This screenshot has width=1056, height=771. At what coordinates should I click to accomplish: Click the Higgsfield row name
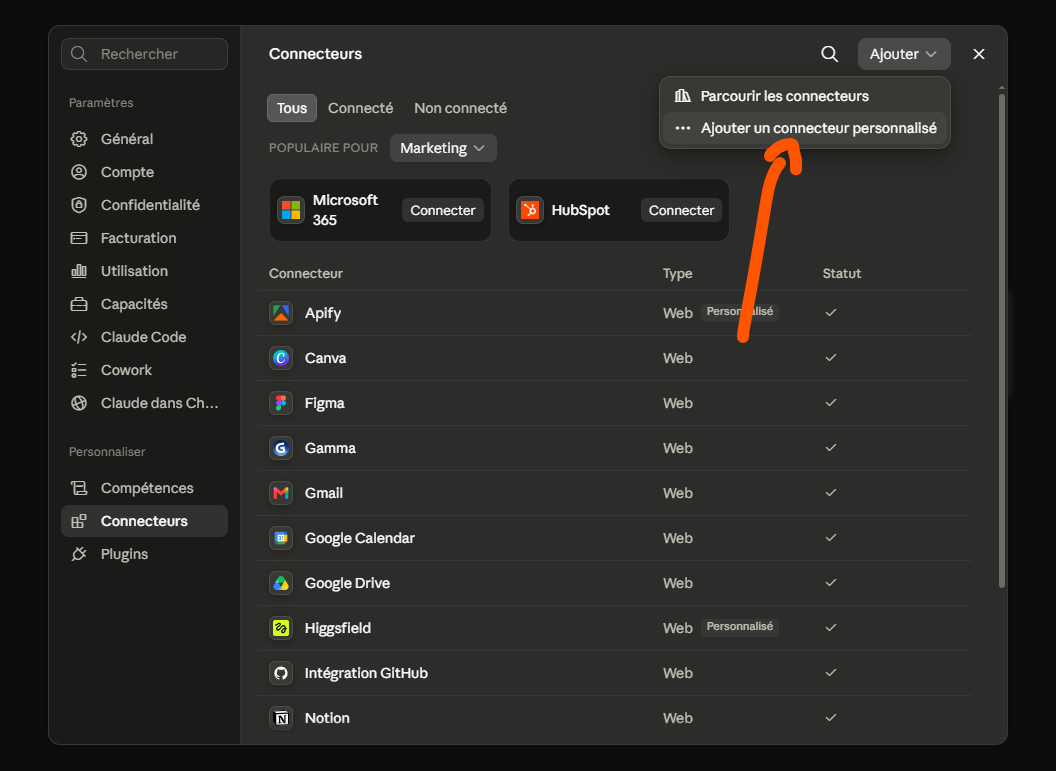[x=338, y=628]
